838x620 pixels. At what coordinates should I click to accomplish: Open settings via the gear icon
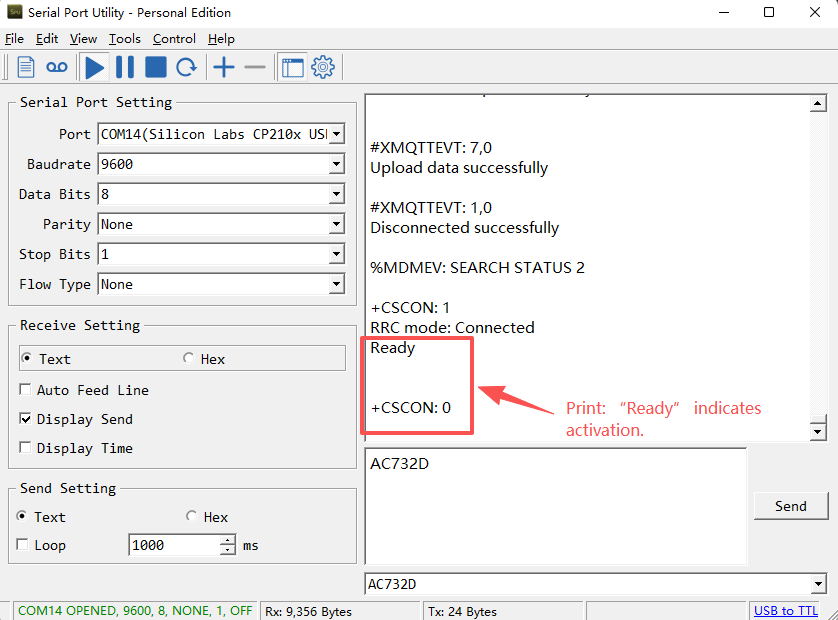[323, 67]
